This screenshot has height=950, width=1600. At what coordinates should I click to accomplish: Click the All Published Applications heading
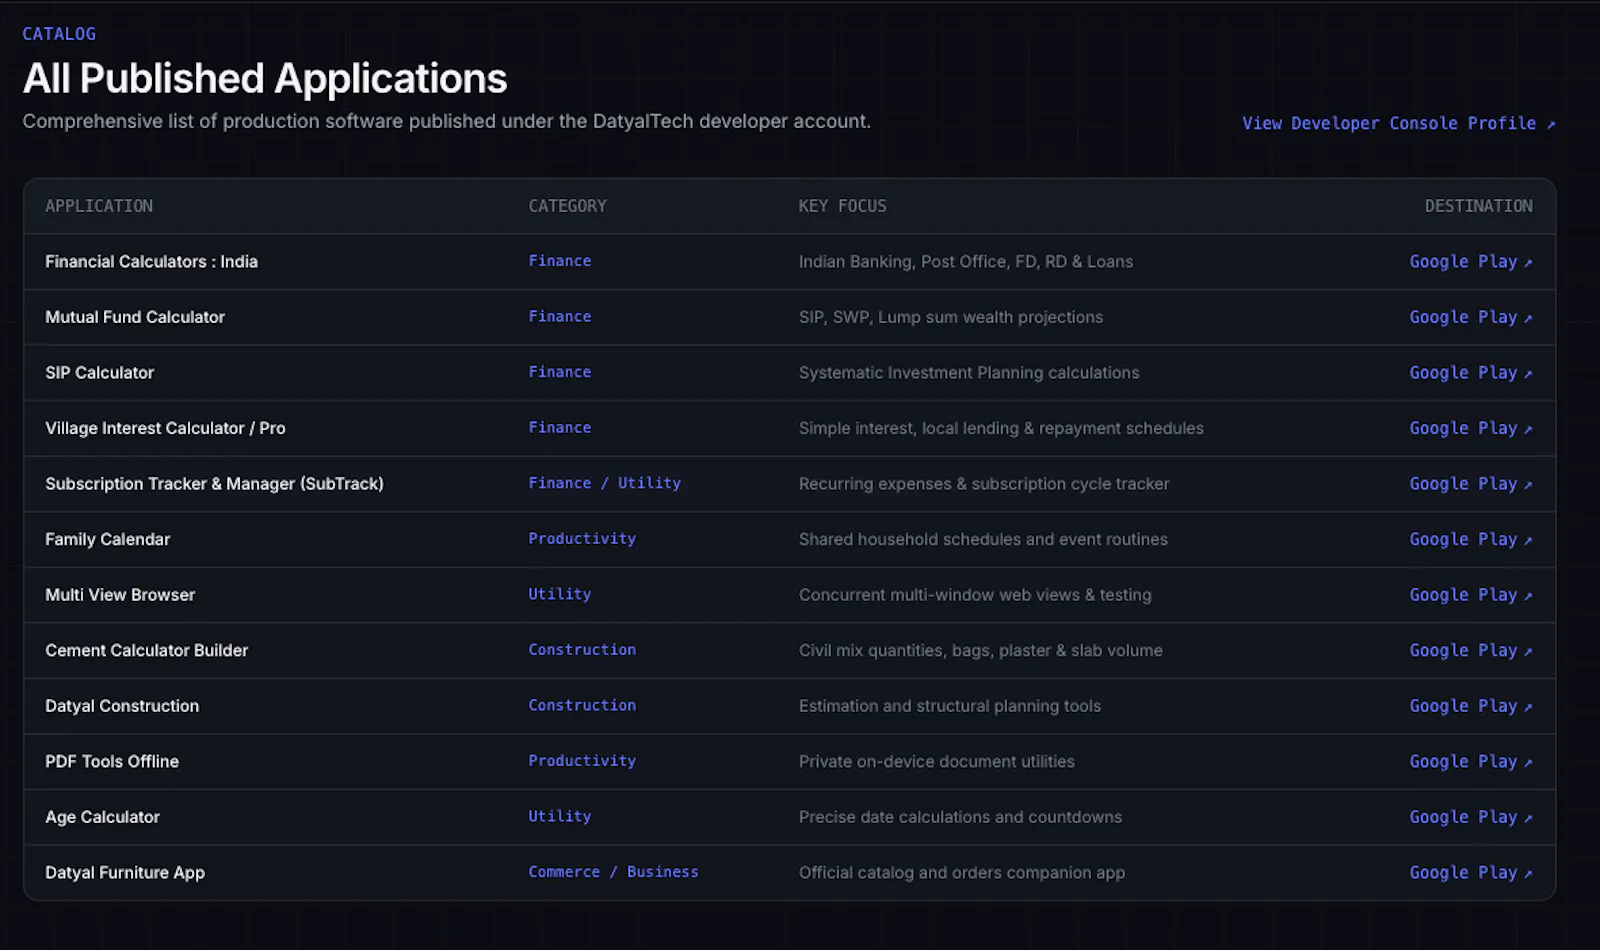pyautogui.click(x=265, y=78)
